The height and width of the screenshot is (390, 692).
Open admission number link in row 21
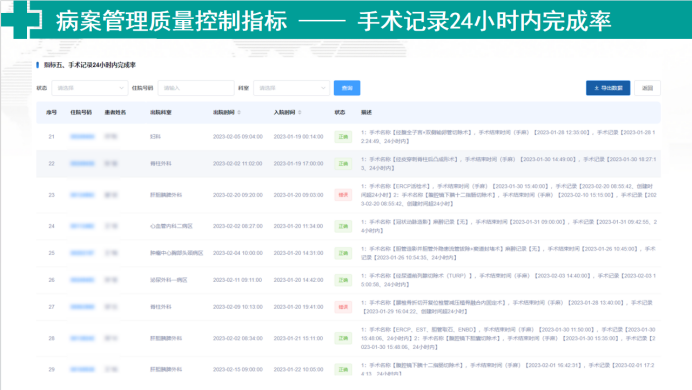point(82,137)
